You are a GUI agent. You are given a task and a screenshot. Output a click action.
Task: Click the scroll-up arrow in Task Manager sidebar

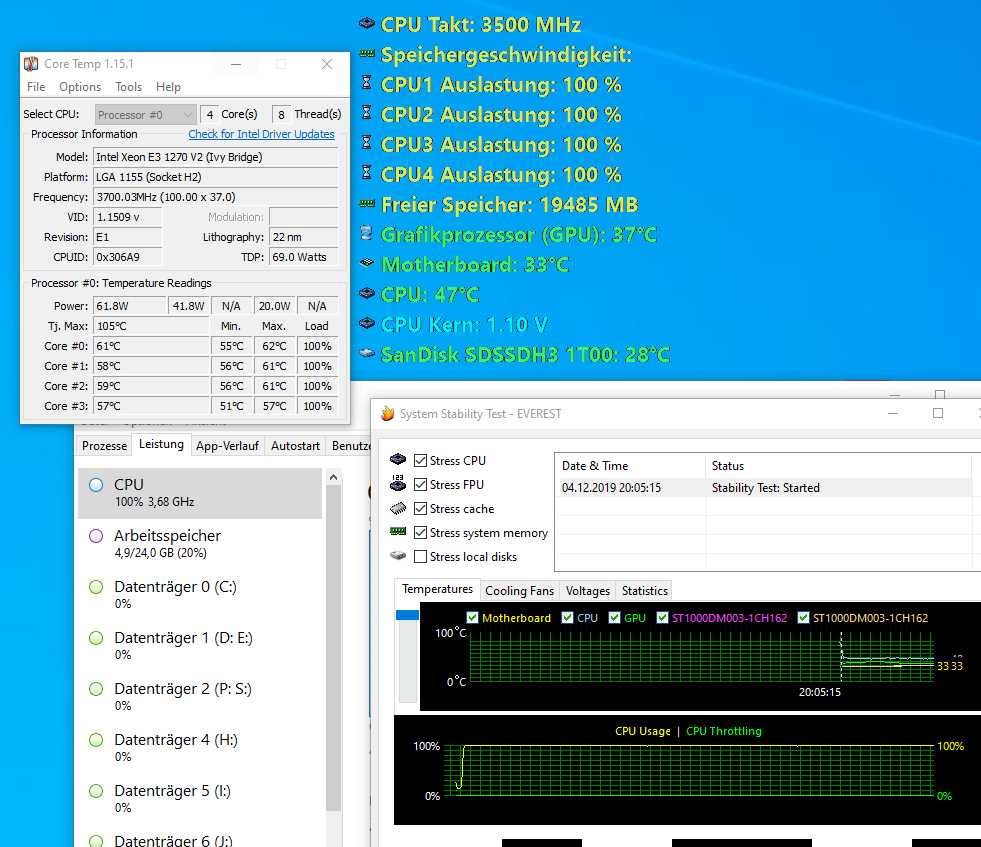[333, 477]
